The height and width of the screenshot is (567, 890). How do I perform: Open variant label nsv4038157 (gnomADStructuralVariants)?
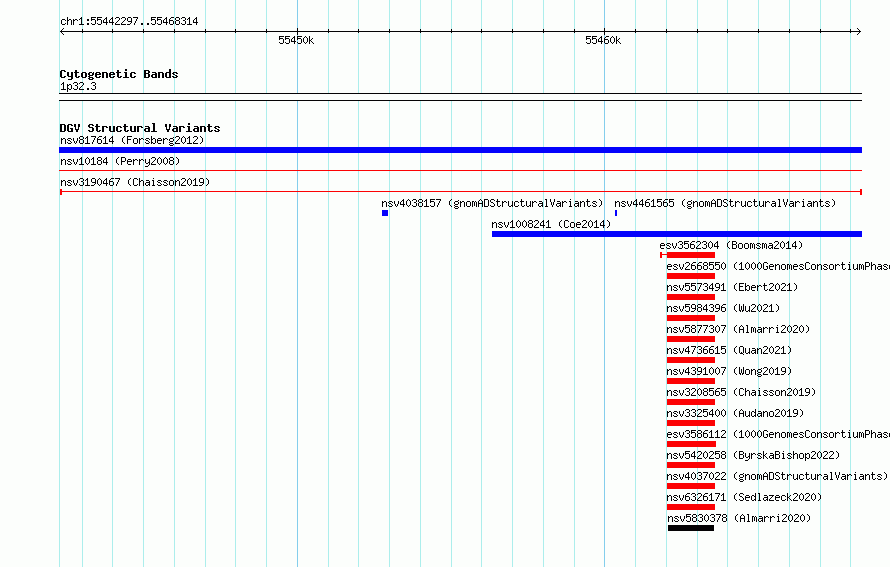click(492, 203)
